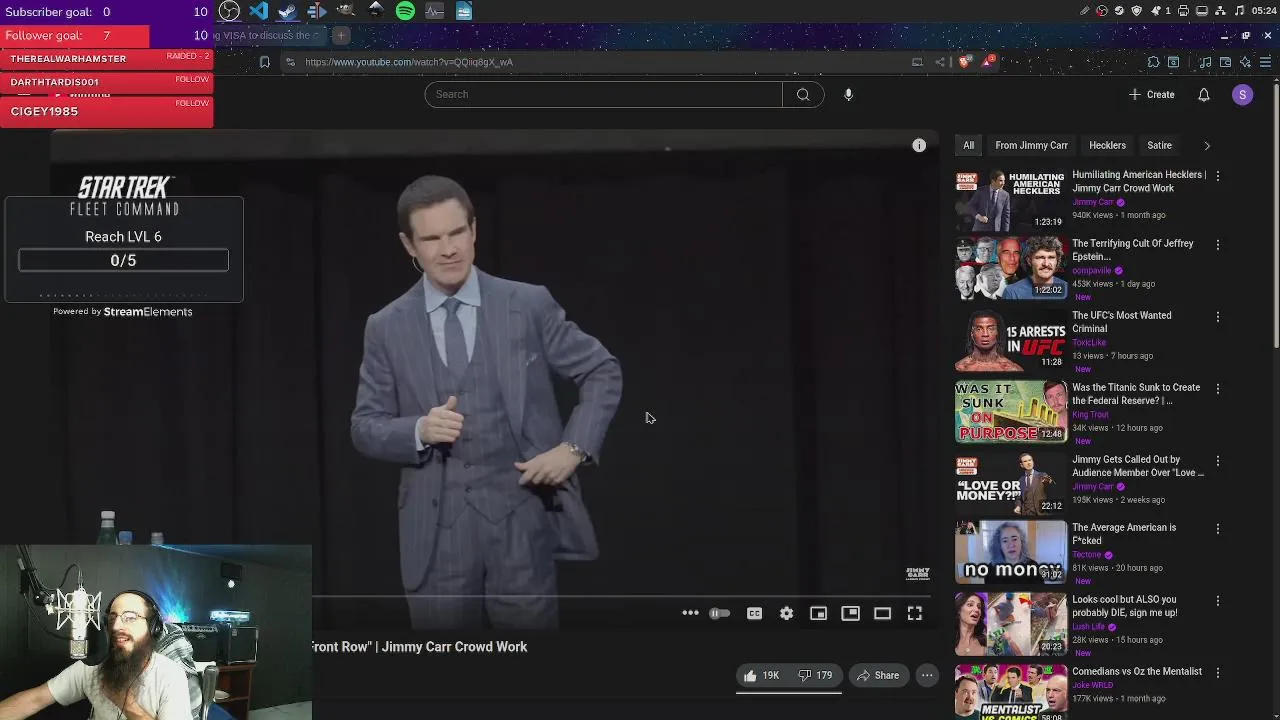Filter recommendations by Hecklers chip
This screenshot has width=1280, height=720.
point(1107,145)
